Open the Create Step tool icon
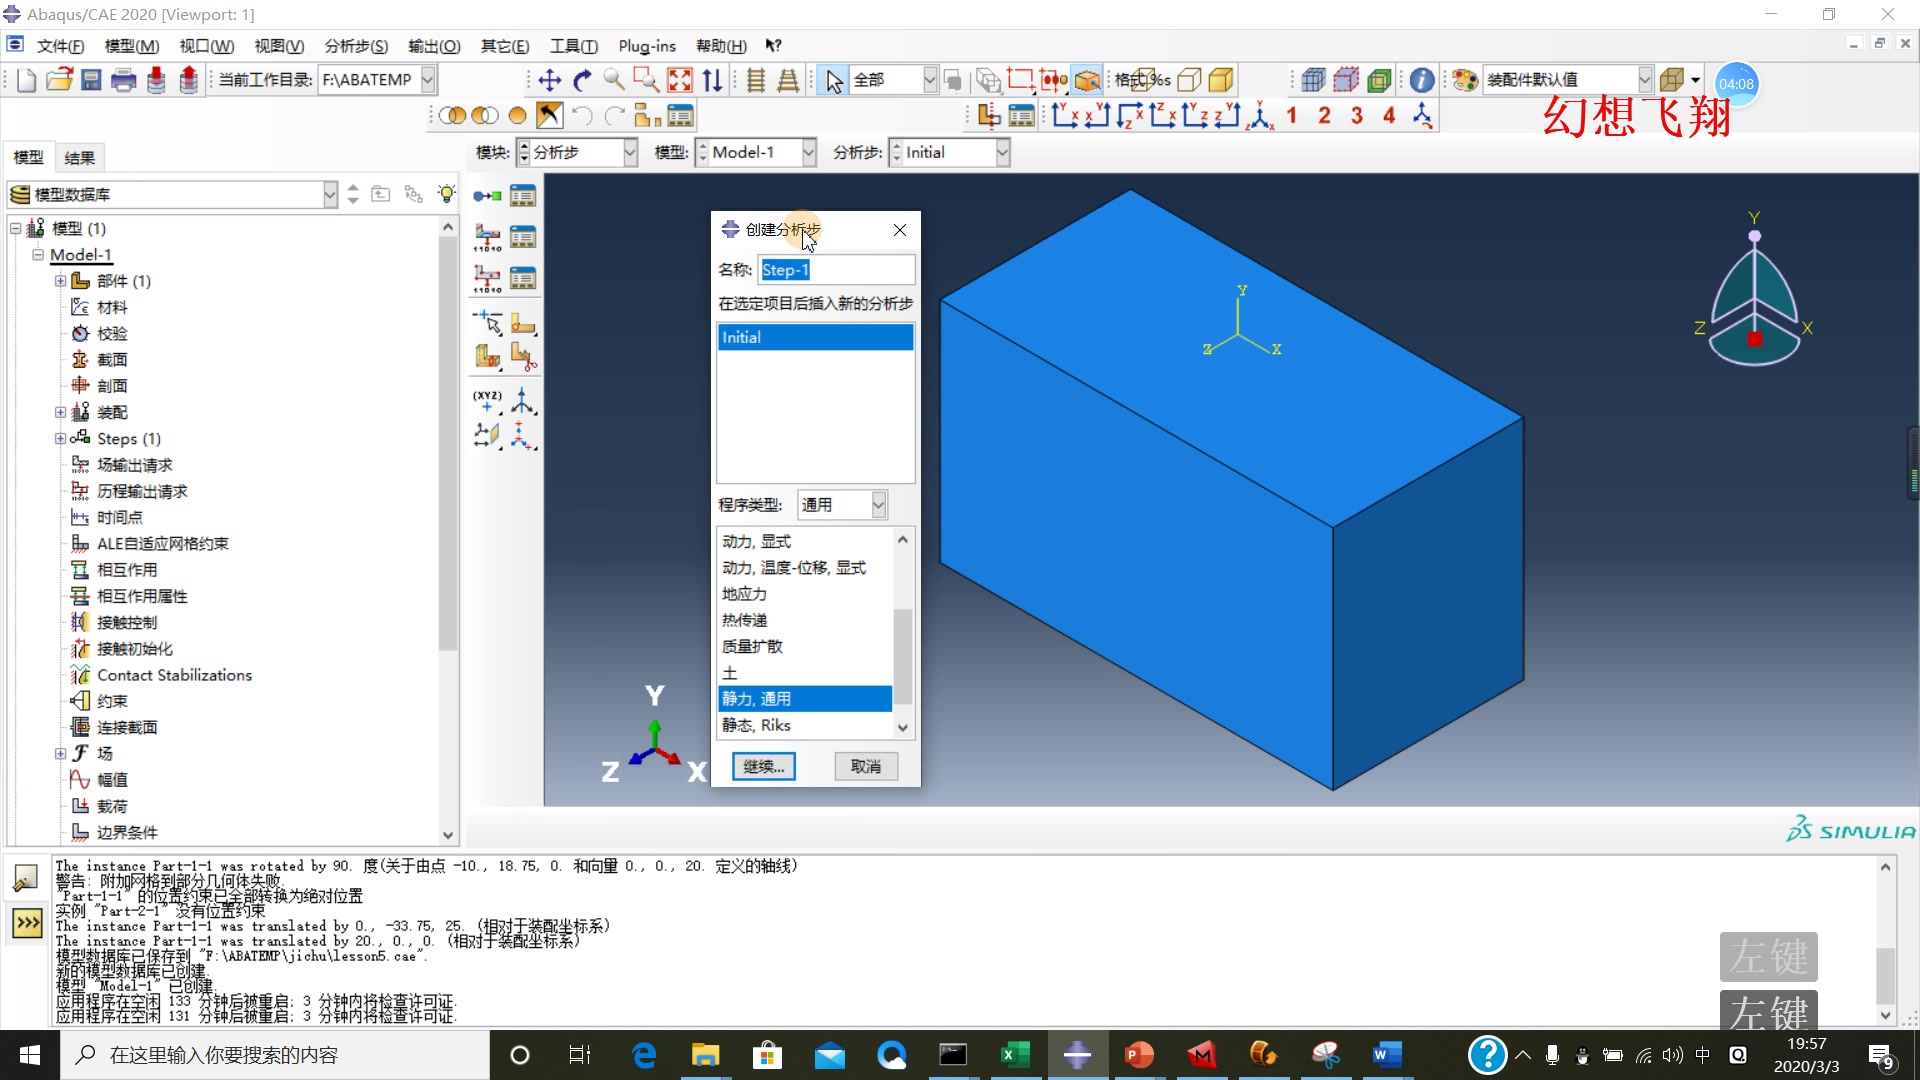This screenshot has height=1080, width=1920. (x=487, y=196)
